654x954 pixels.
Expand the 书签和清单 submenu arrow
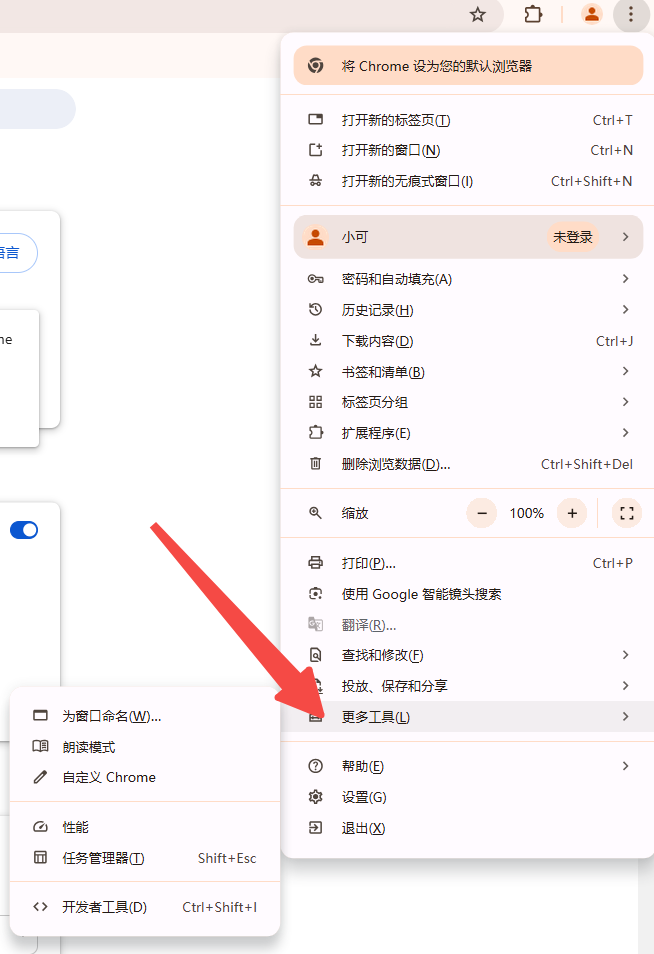tap(625, 371)
